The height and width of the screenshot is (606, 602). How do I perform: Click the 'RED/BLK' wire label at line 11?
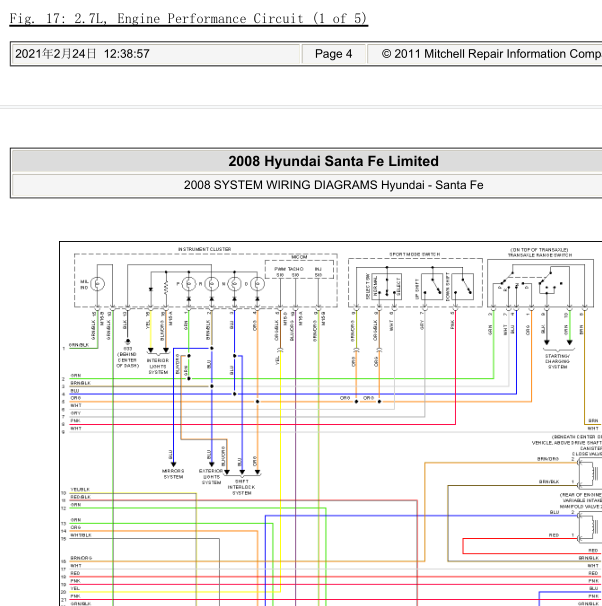click(80, 497)
